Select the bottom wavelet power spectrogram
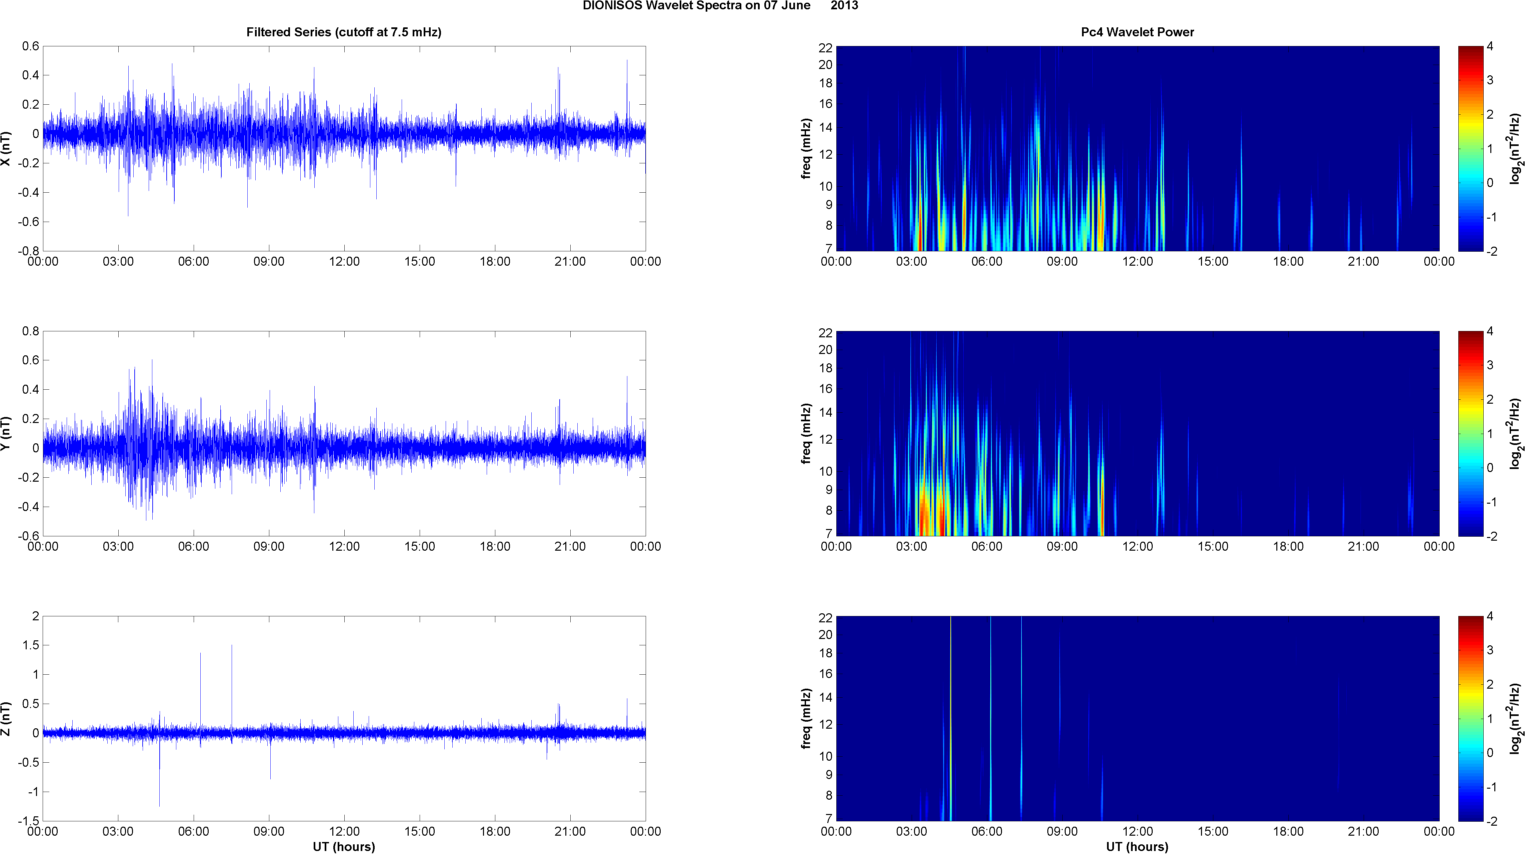The width and height of the screenshot is (1525, 854). tap(1137, 718)
